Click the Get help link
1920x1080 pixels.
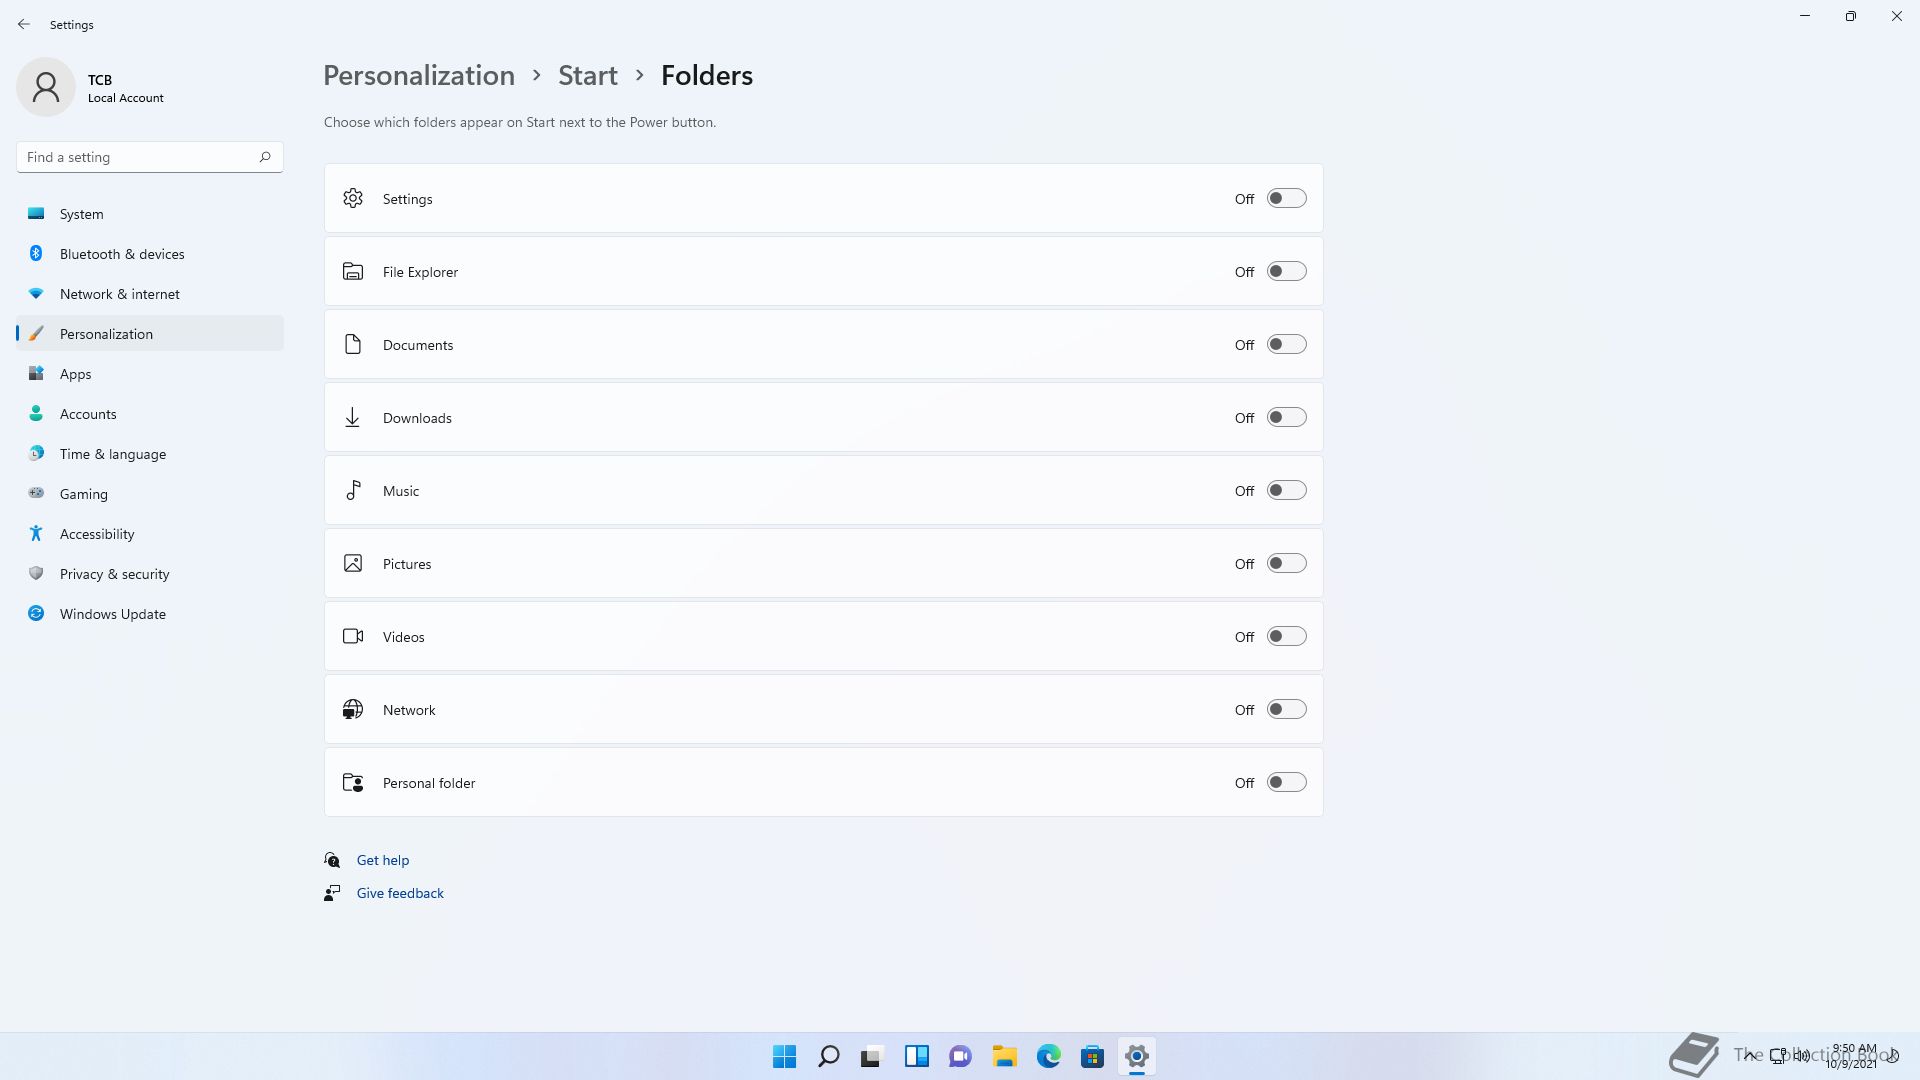coord(382,860)
